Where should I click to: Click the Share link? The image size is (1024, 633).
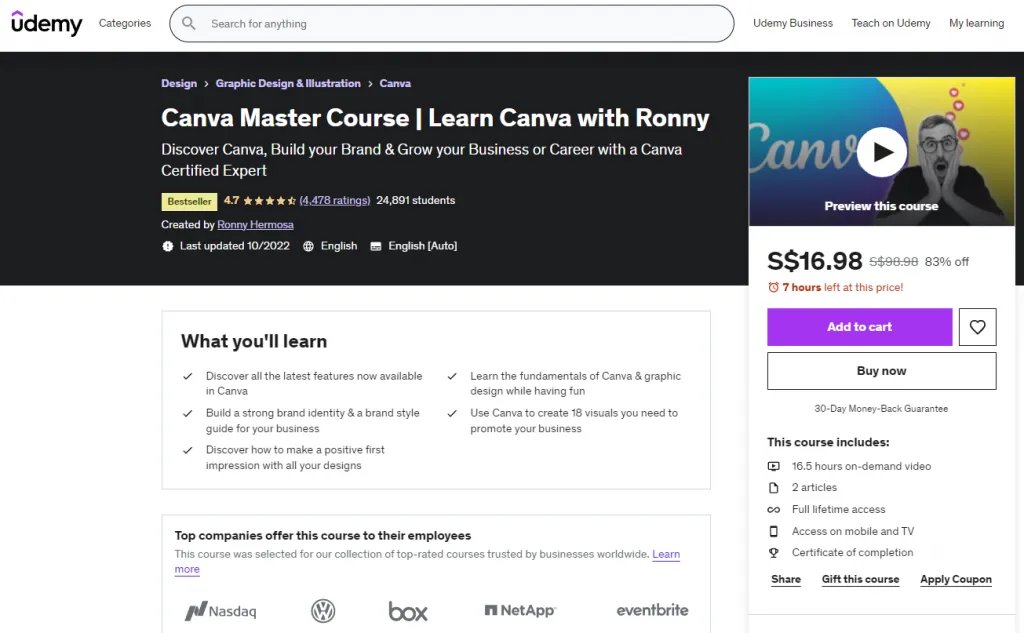[x=786, y=579]
